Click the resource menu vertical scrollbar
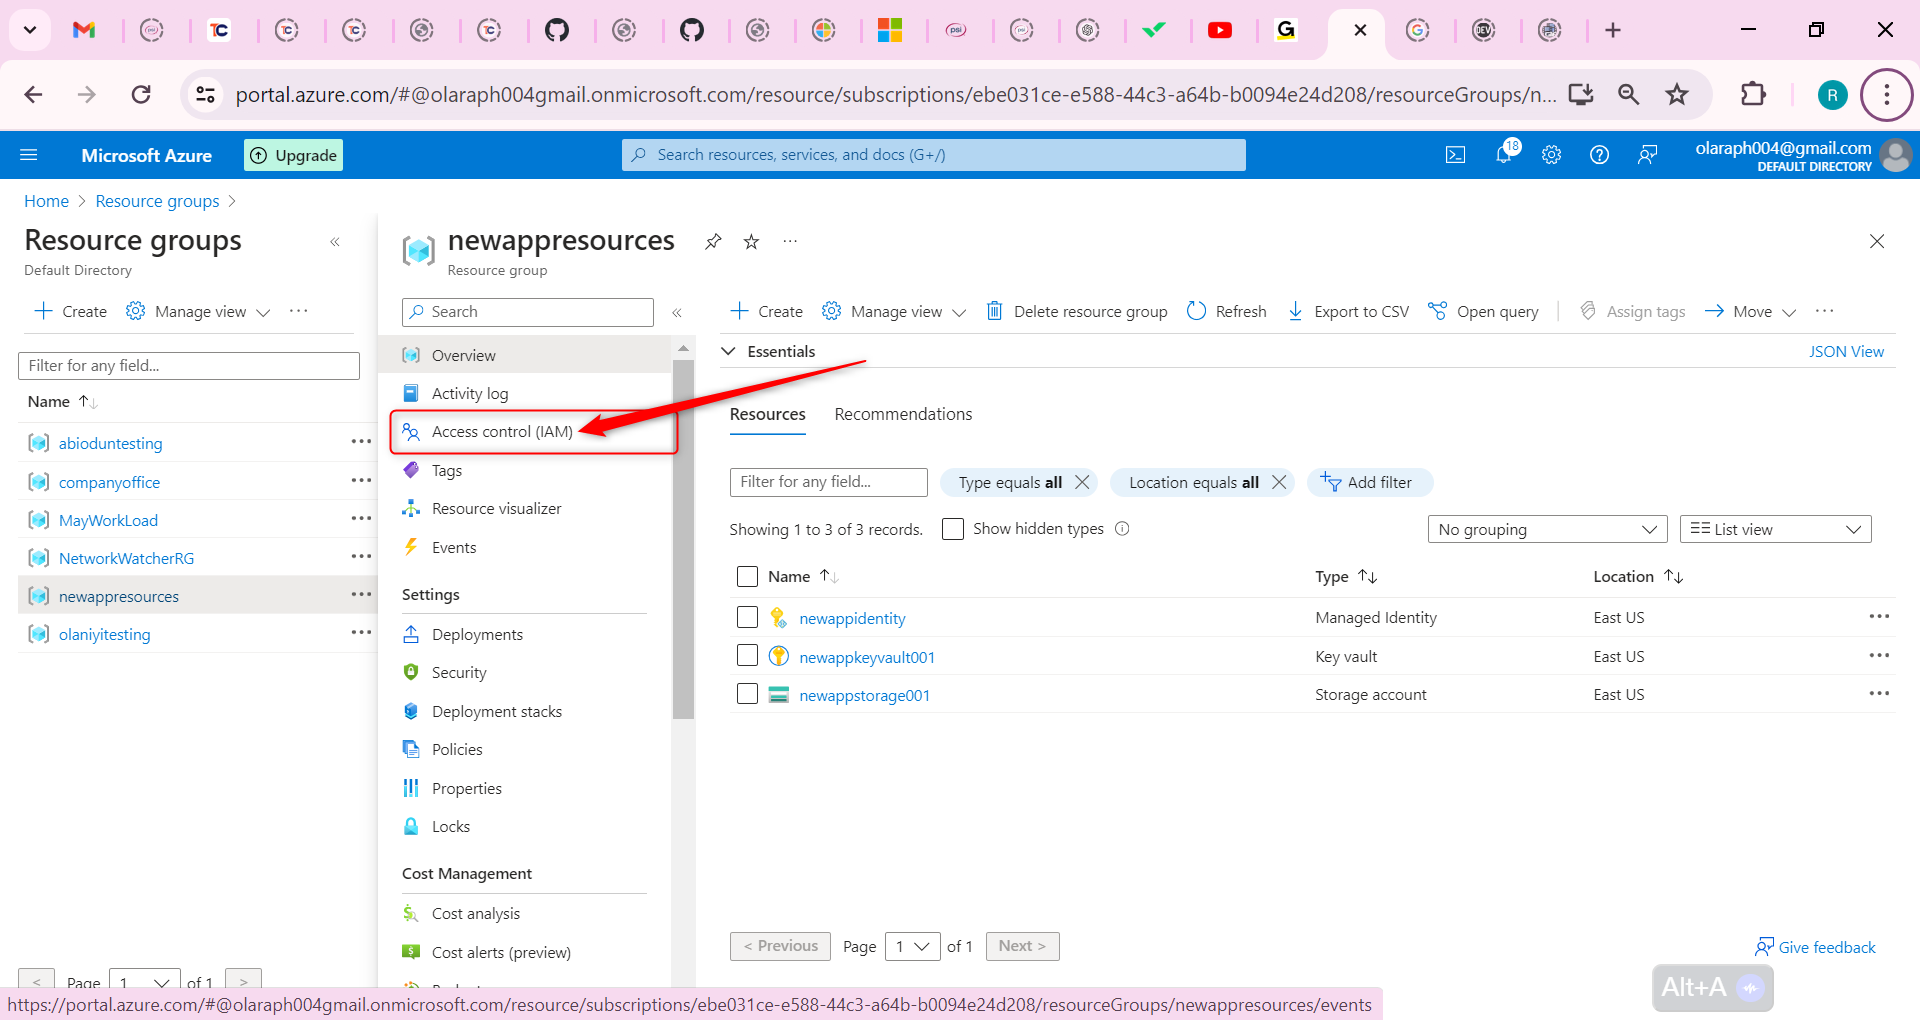The height and width of the screenshot is (1020, 1920). 683,540
